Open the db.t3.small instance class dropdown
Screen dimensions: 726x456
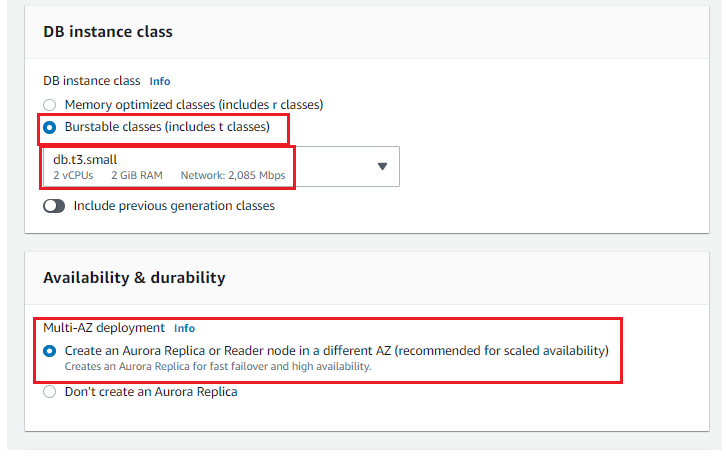coord(221,167)
